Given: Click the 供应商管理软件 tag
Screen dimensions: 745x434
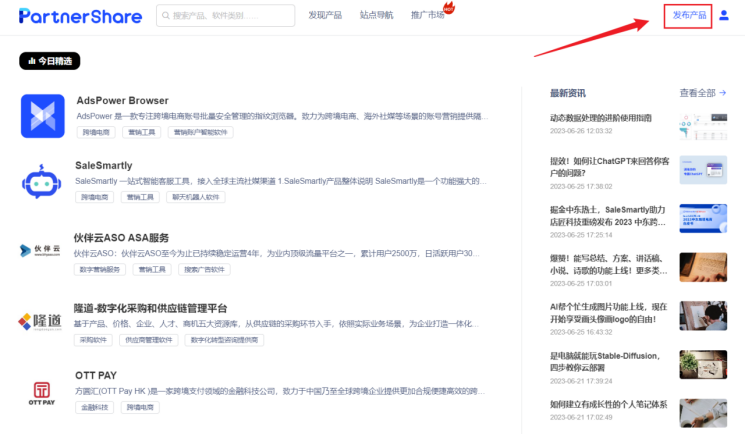Looking at the screenshot, I should point(149,340).
